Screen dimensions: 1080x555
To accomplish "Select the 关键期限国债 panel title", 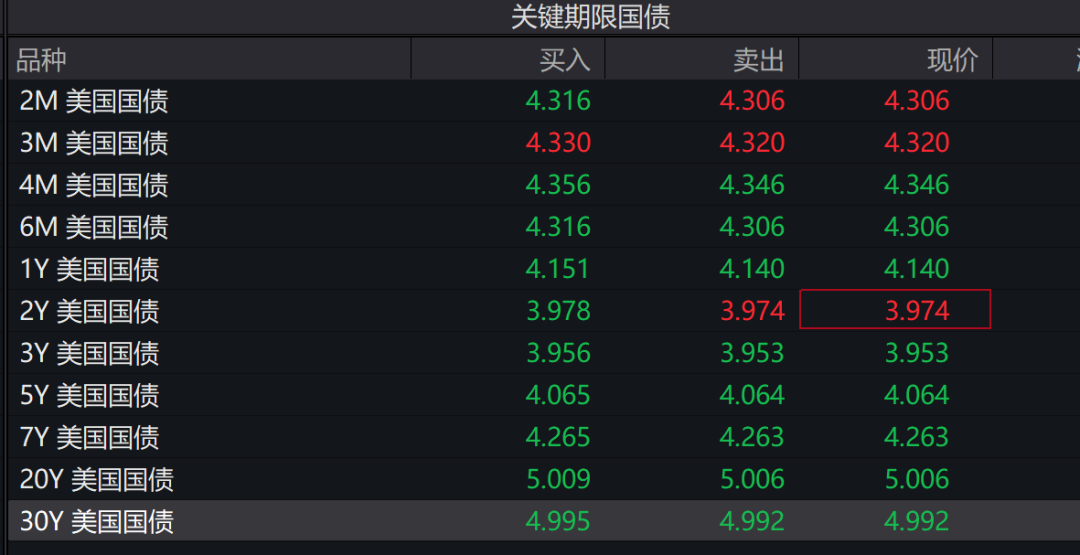I will [590, 17].
